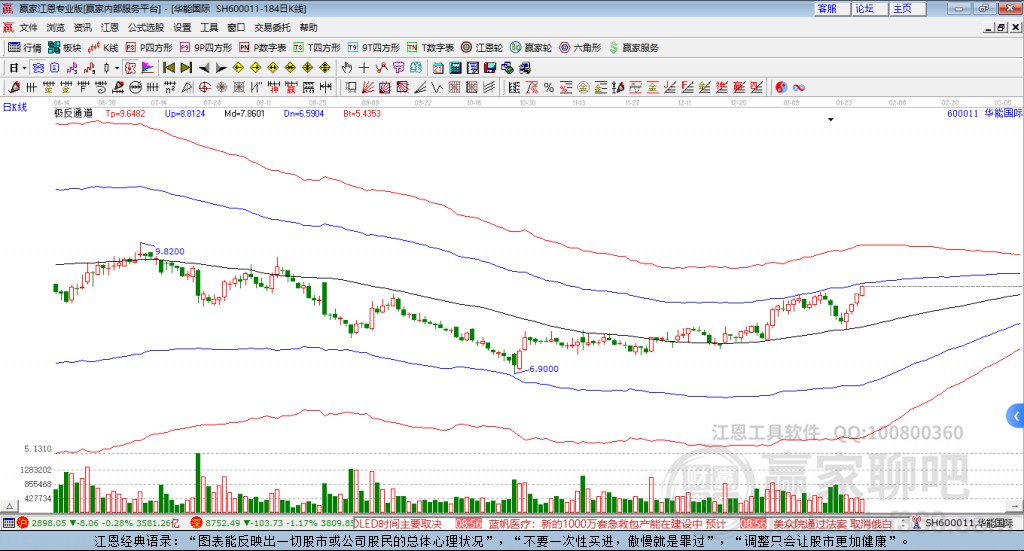Open the 行情 market quotes view
Screen dimensions: 1024x551
24,48
